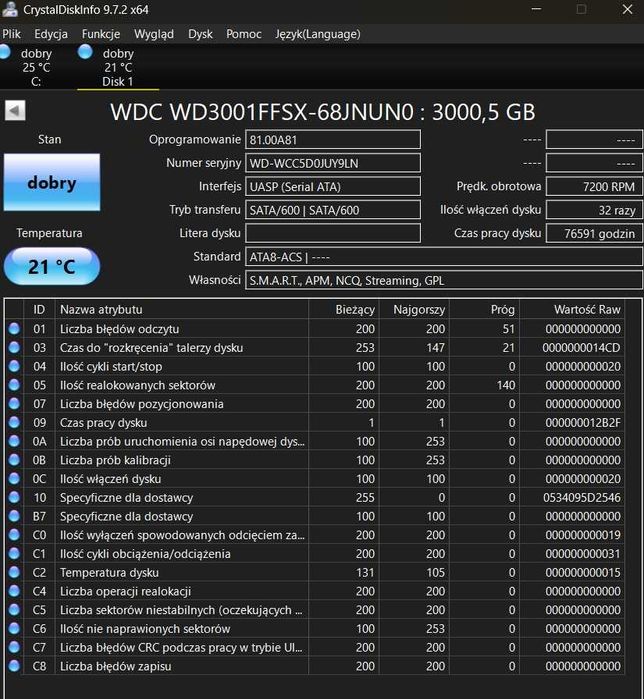644x699 pixels.
Task: Click status dot for attribute 07
Action: 14,403
